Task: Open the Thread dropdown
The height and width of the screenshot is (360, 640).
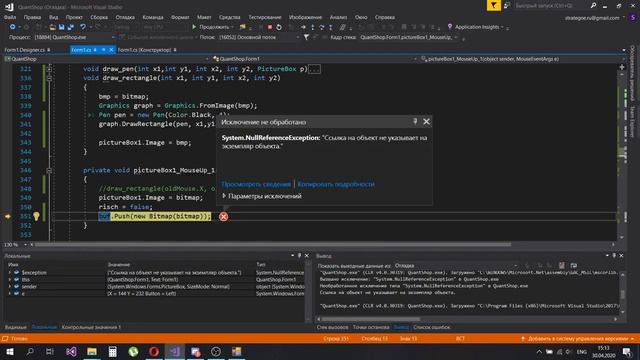Action: coord(297,37)
